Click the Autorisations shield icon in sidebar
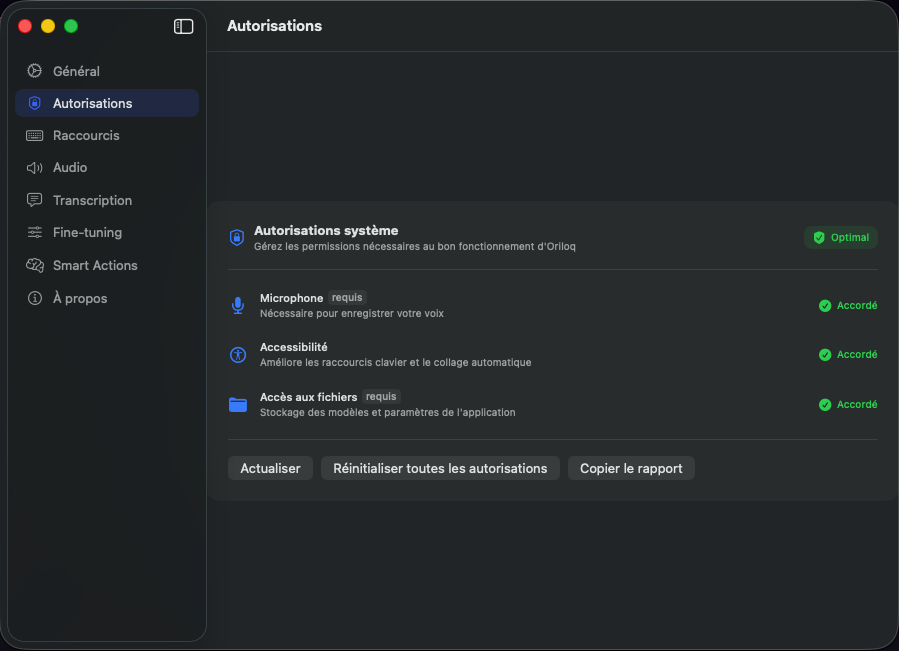The width and height of the screenshot is (899, 651). tap(34, 103)
